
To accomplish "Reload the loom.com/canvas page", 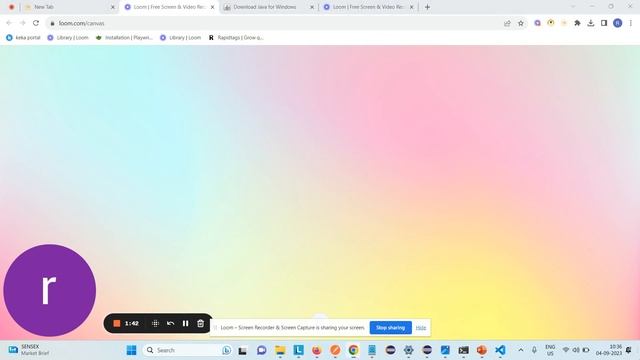I will pos(36,23).
